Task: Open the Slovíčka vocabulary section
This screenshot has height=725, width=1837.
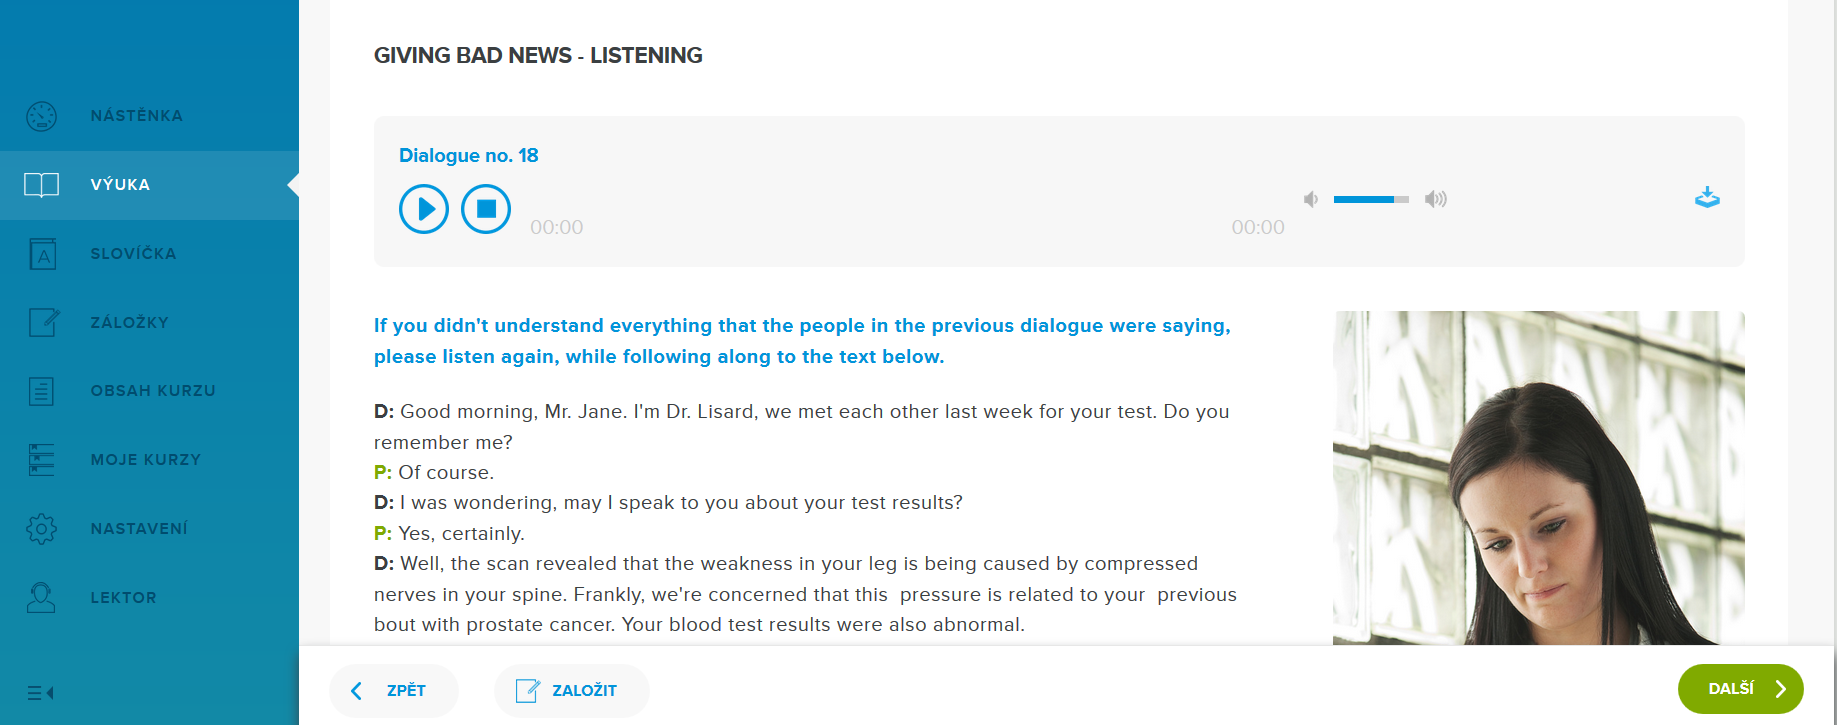Action: click(x=133, y=254)
